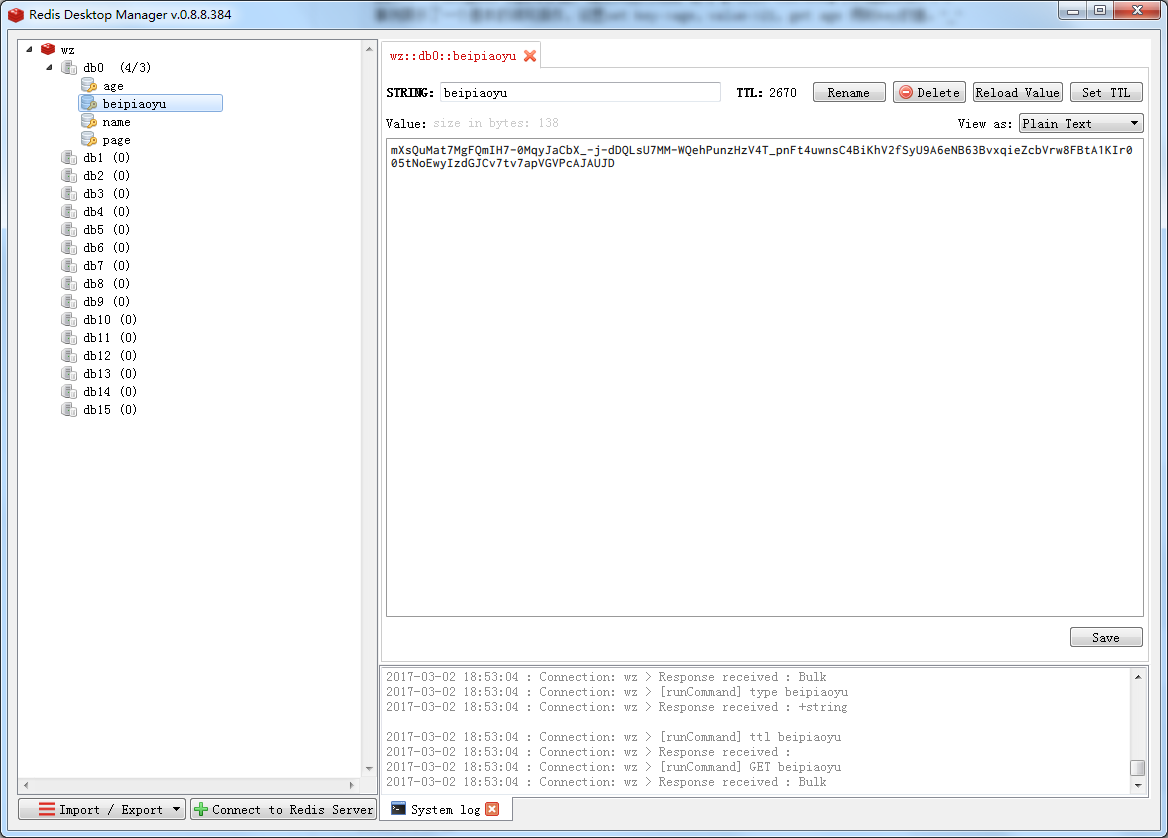The width and height of the screenshot is (1168, 838).
Task: Click the log scrollbar up arrow
Action: tap(1137, 676)
